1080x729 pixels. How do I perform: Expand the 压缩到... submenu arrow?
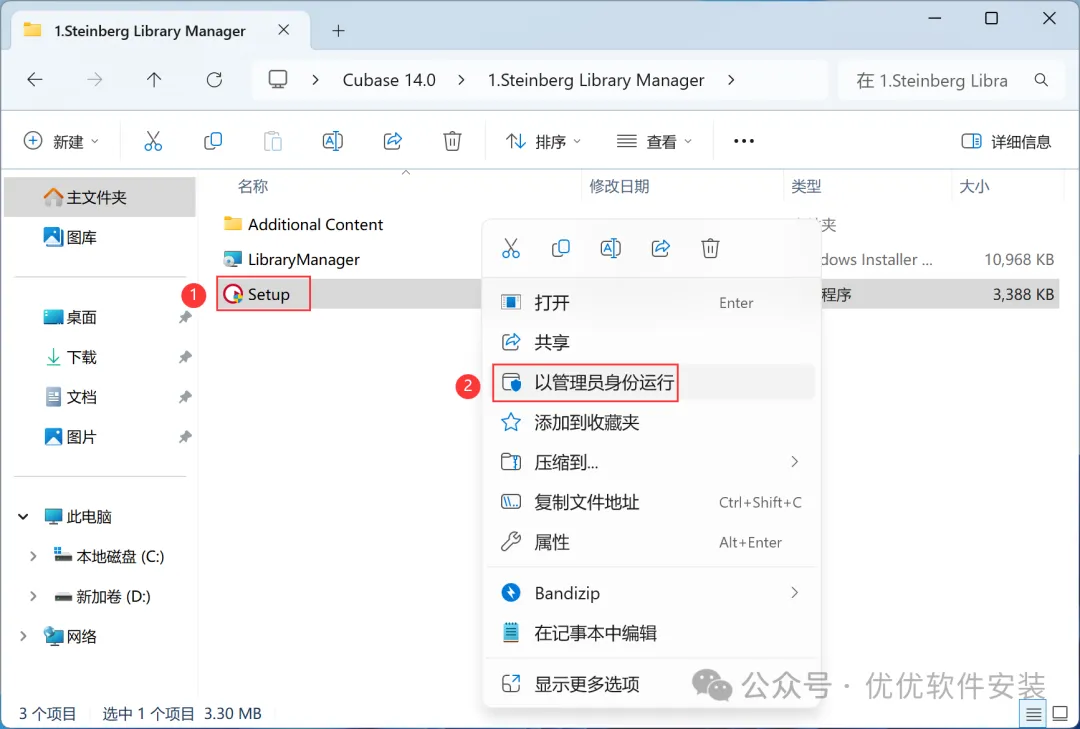794,462
